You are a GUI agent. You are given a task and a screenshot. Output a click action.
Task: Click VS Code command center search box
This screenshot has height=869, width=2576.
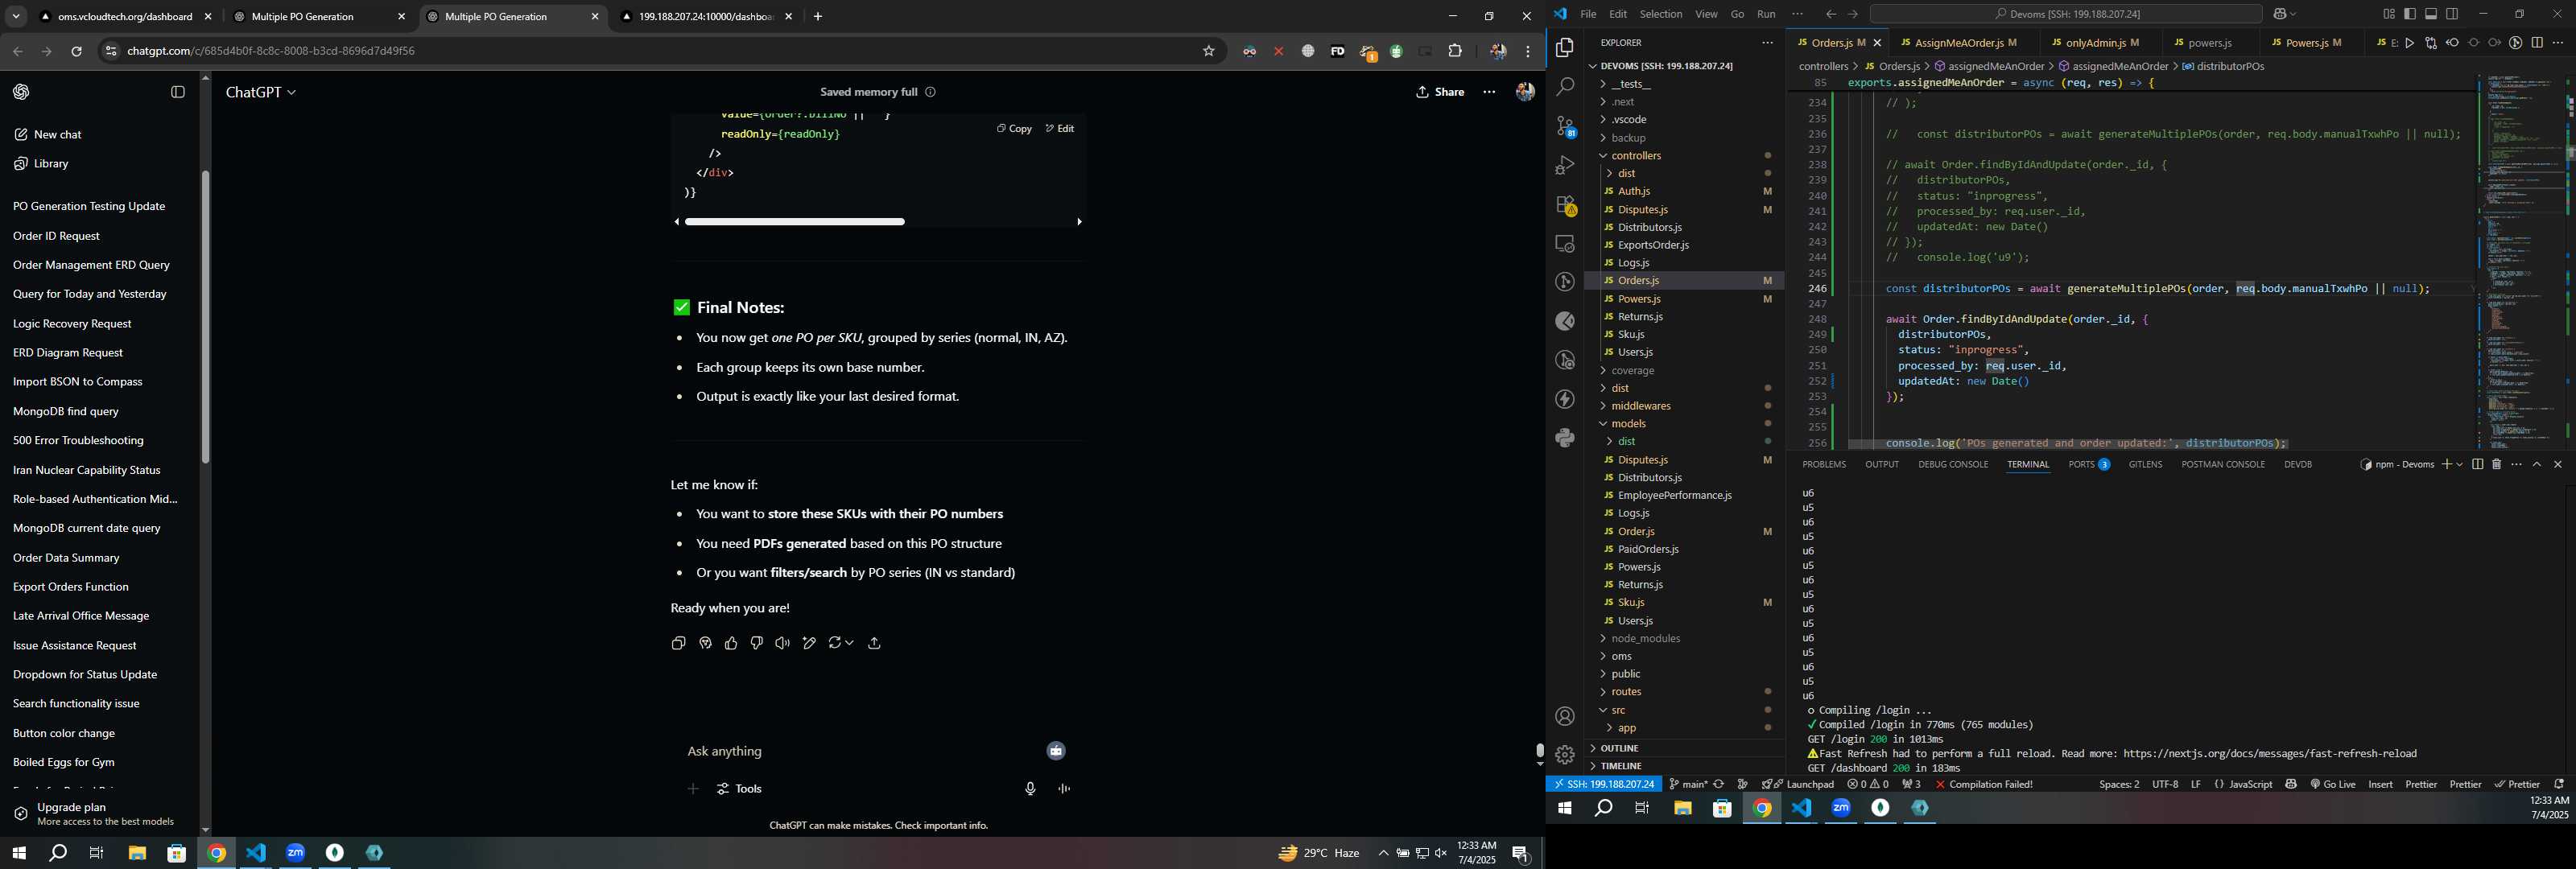coord(2066,14)
